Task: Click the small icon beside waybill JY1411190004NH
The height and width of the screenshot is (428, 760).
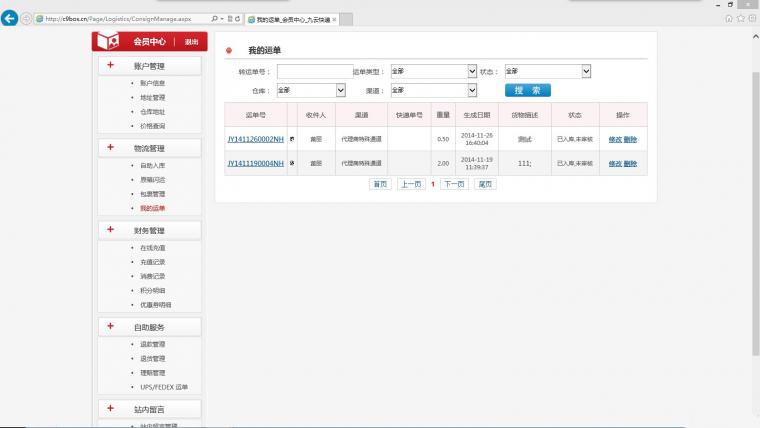Action: coord(292,163)
